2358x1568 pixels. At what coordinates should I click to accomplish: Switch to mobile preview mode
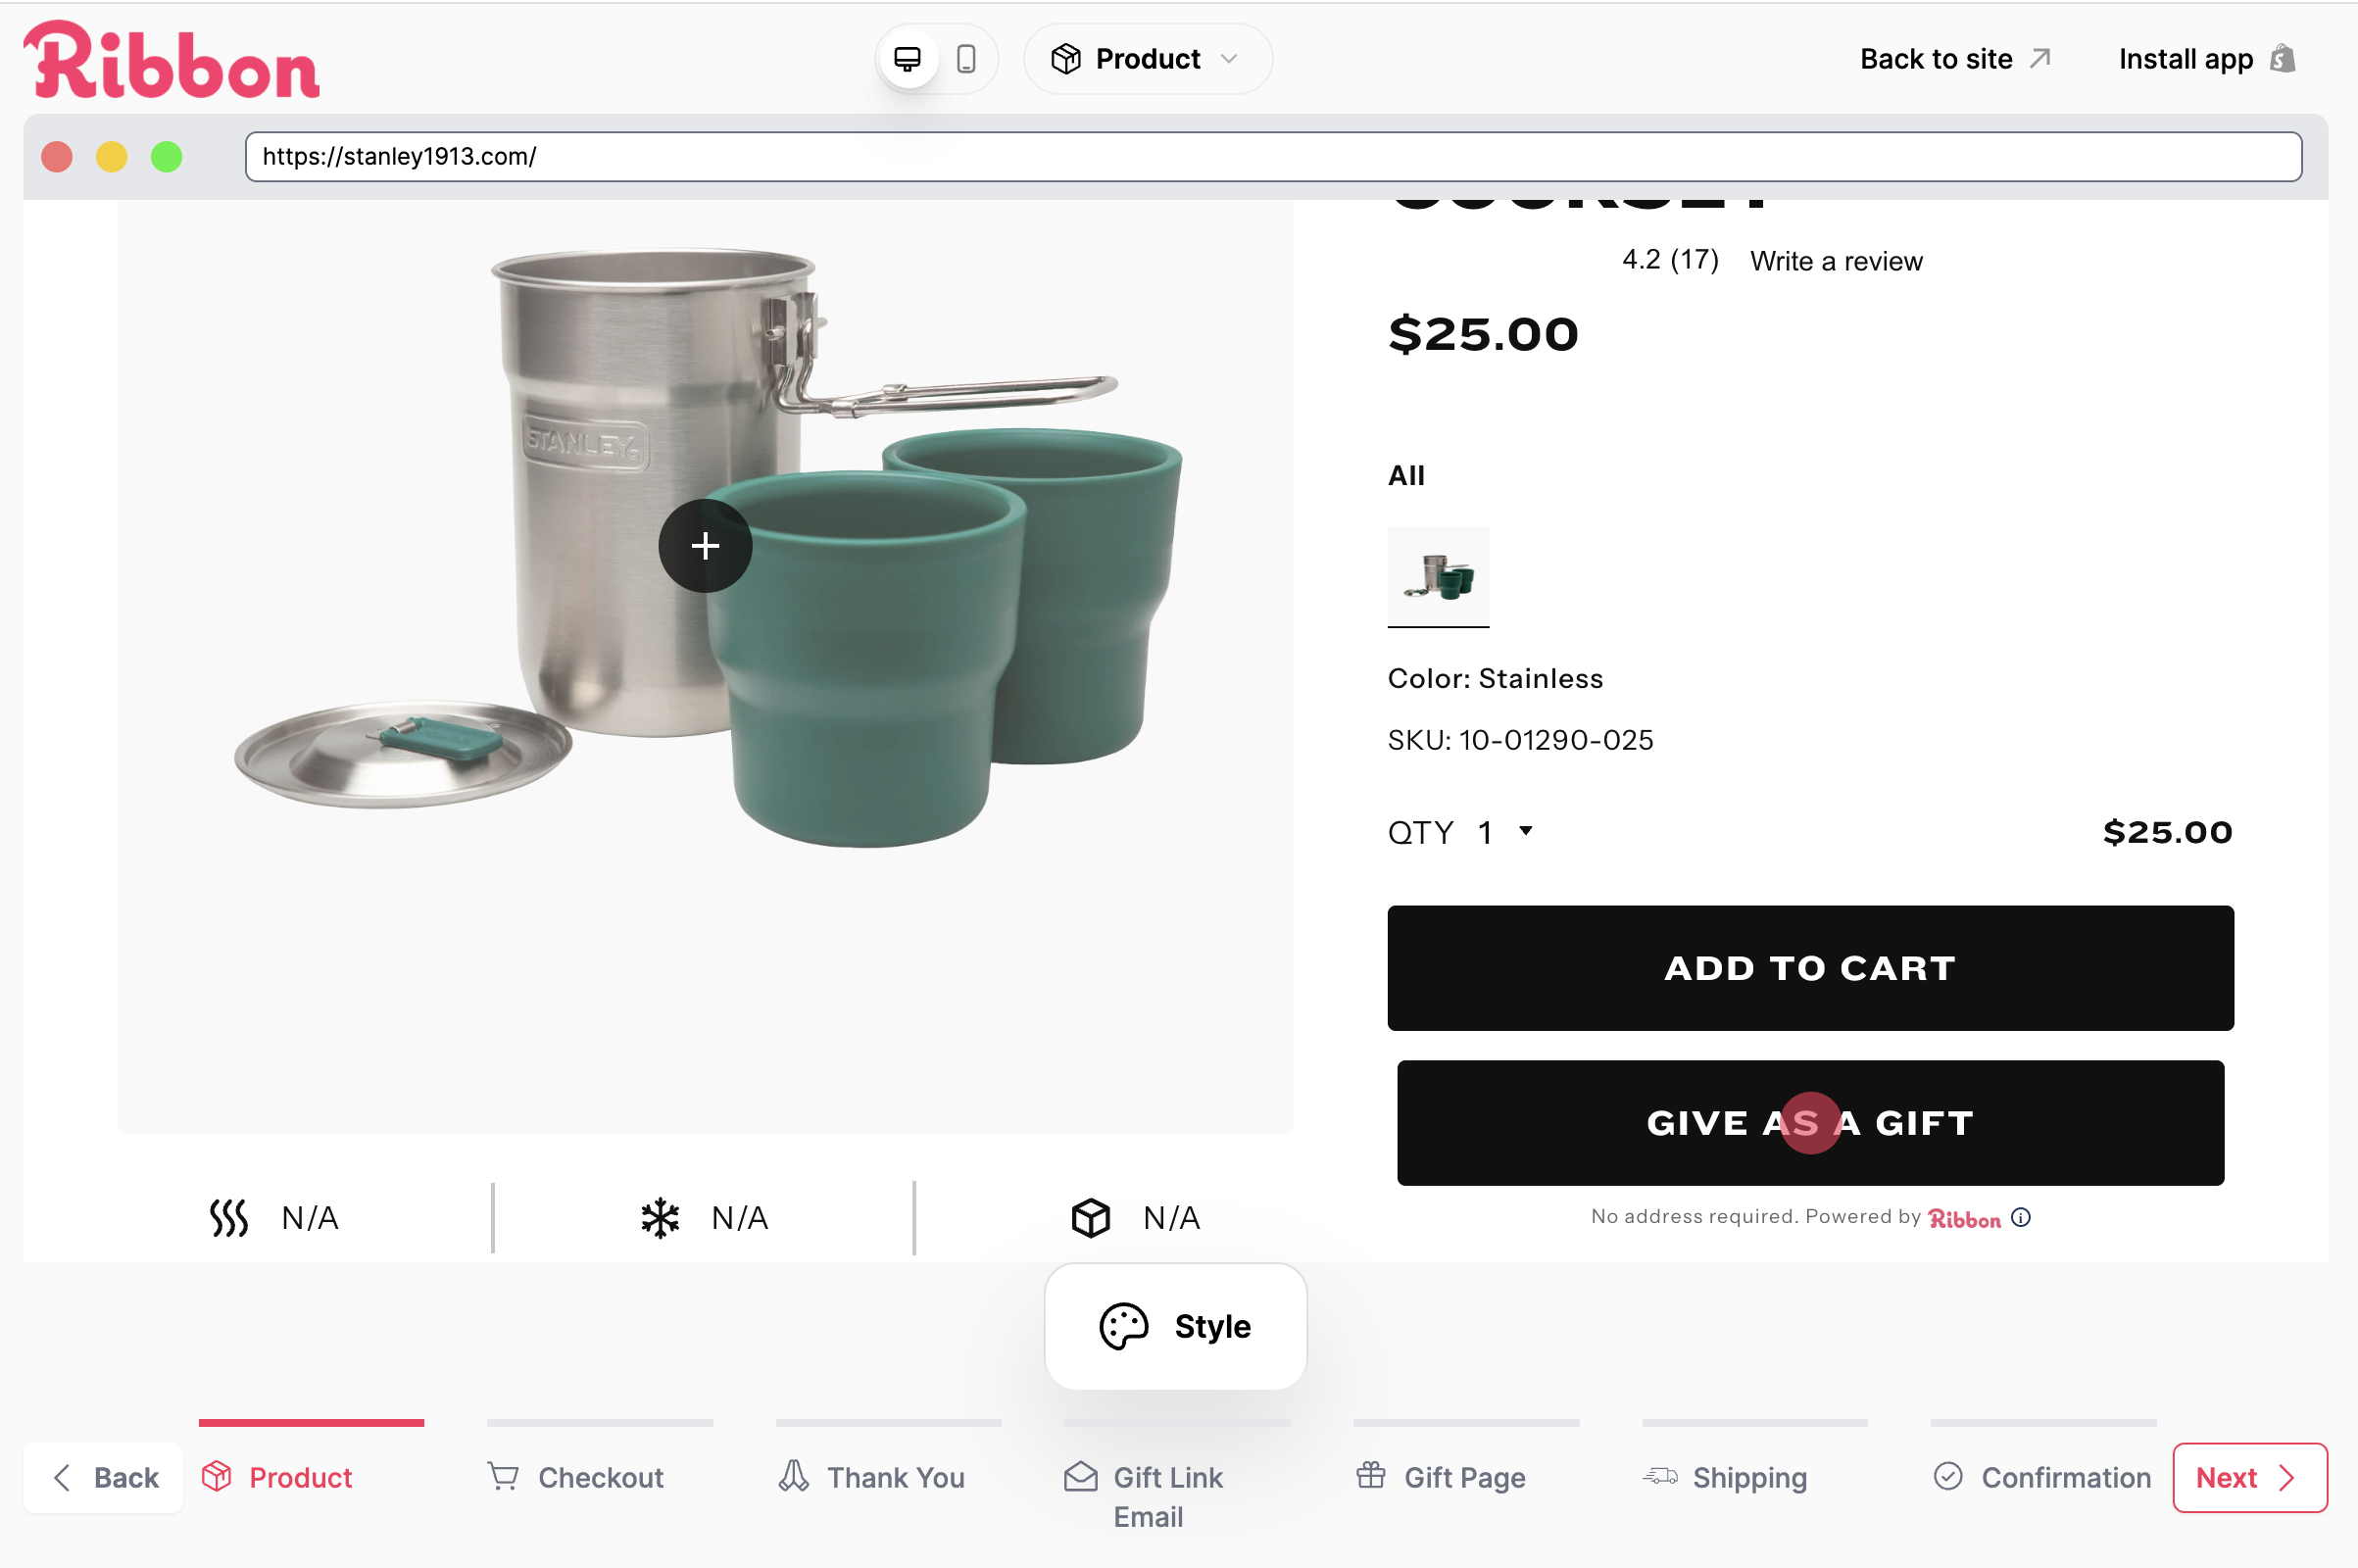(x=966, y=59)
